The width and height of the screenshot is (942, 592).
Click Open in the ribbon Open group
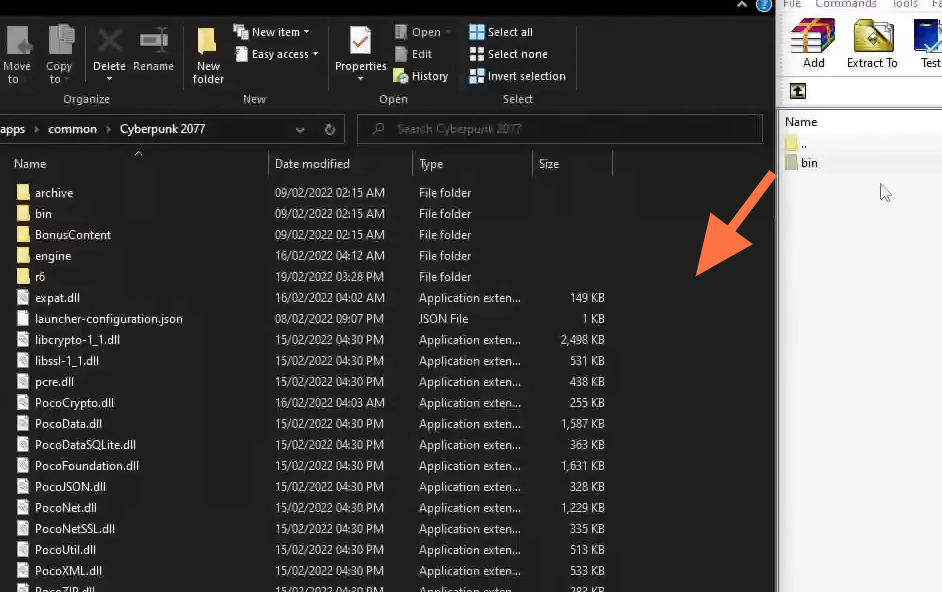click(423, 32)
